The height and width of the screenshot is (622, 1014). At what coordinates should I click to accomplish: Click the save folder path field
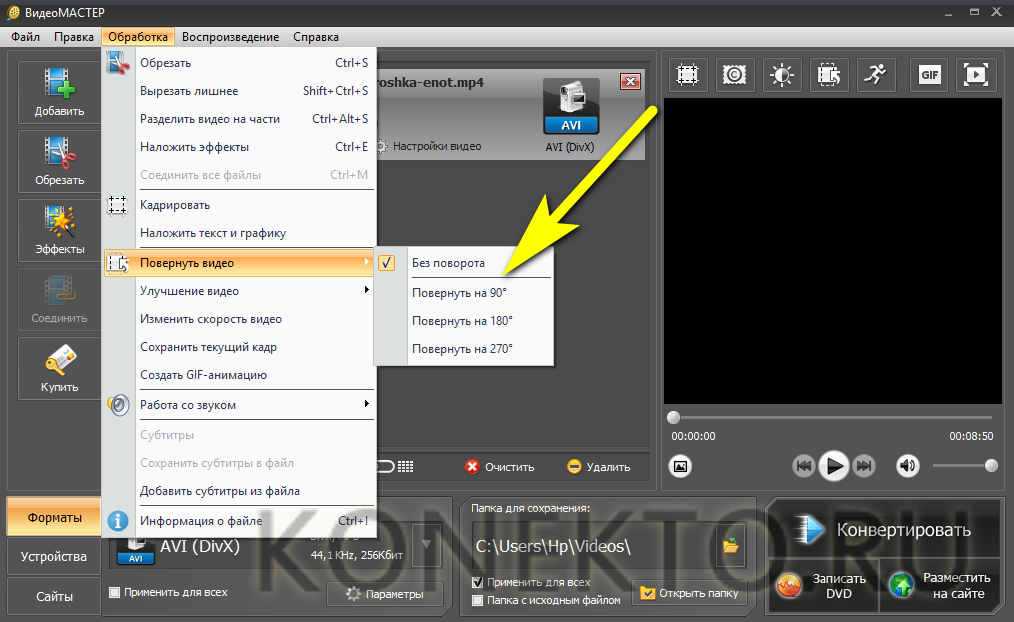[x=594, y=546]
